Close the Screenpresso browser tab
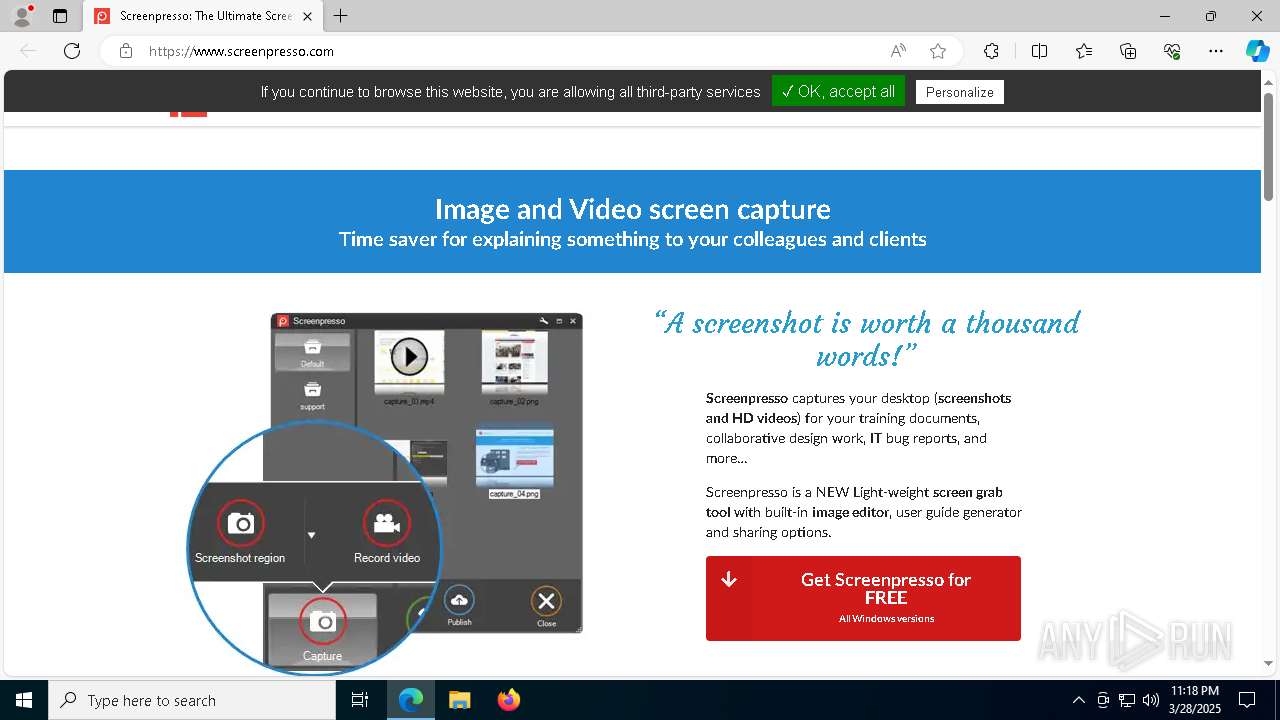Screen dimensions: 1280x720 (307, 16)
